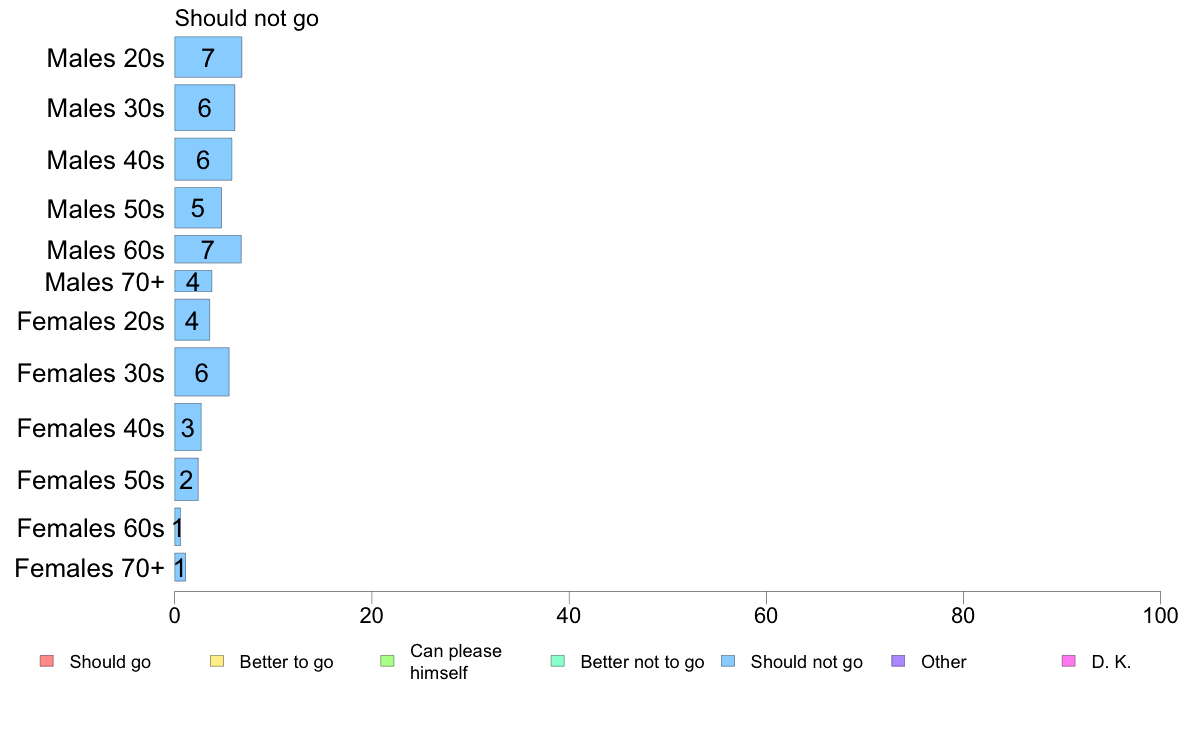Select the yellow Better to go swatch
The height and width of the screenshot is (736, 1188).
pos(217,661)
